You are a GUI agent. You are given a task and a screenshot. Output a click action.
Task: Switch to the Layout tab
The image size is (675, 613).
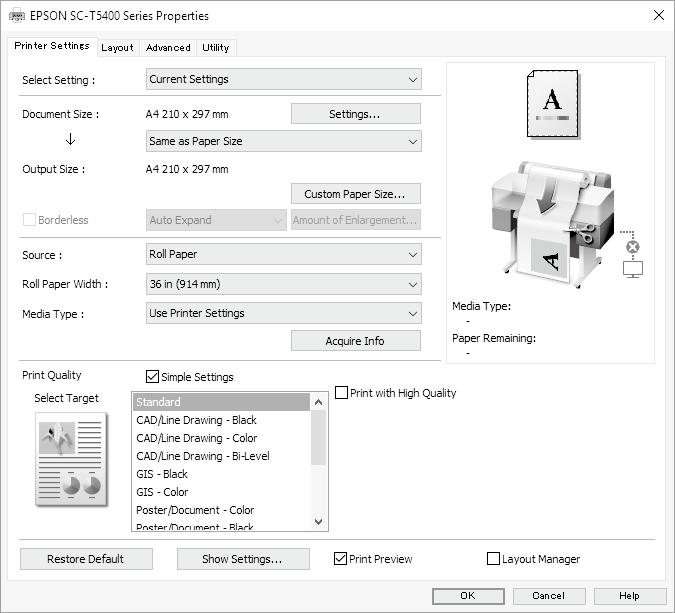coord(118,48)
